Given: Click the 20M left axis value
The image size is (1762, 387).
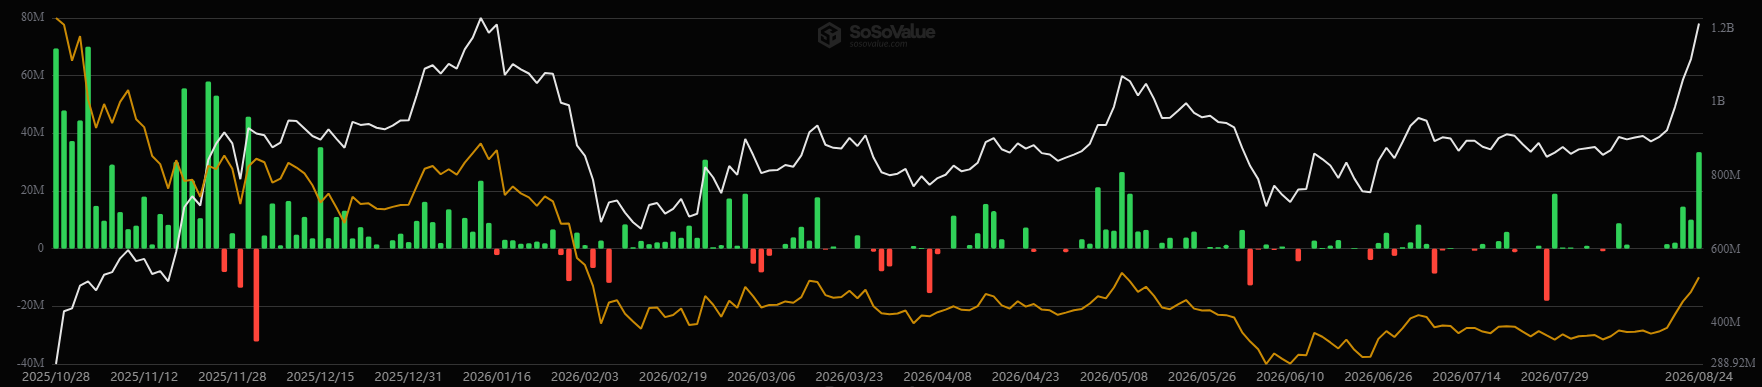Looking at the screenshot, I should point(32,190).
